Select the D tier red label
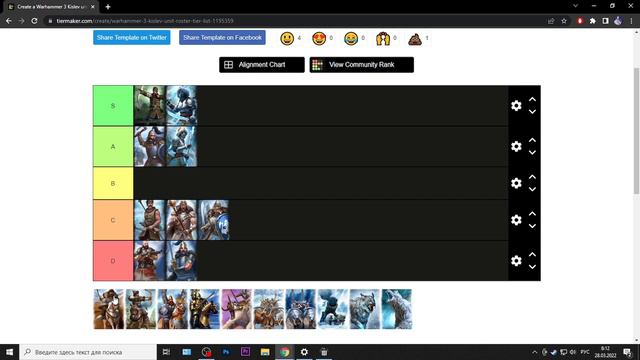The image size is (640, 360). coord(113,261)
